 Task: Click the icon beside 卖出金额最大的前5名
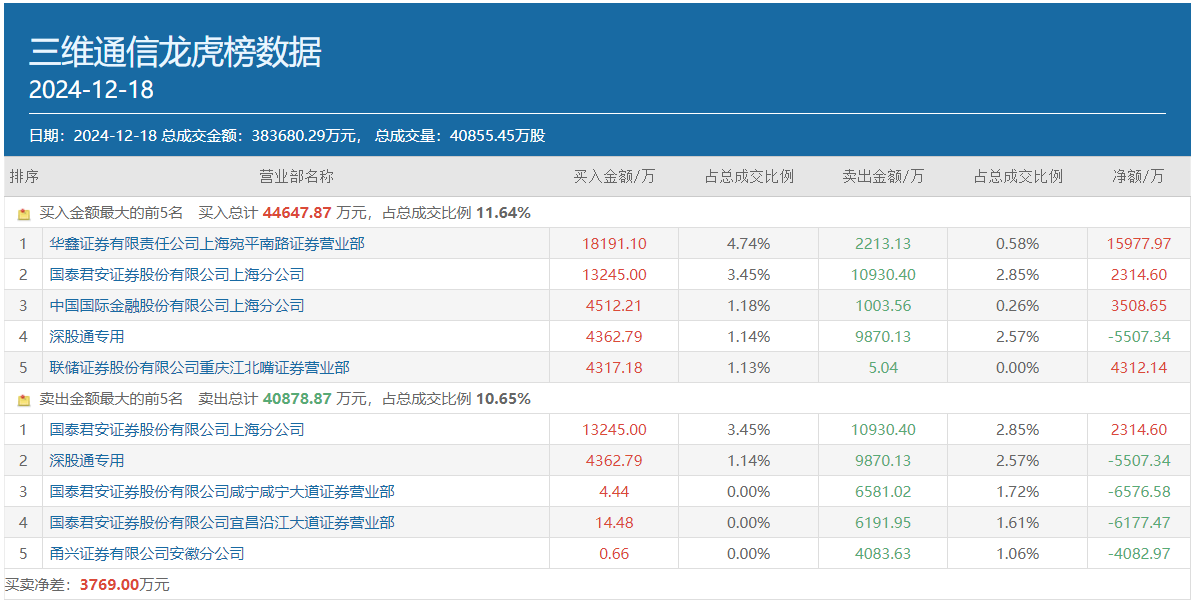(24, 399)
